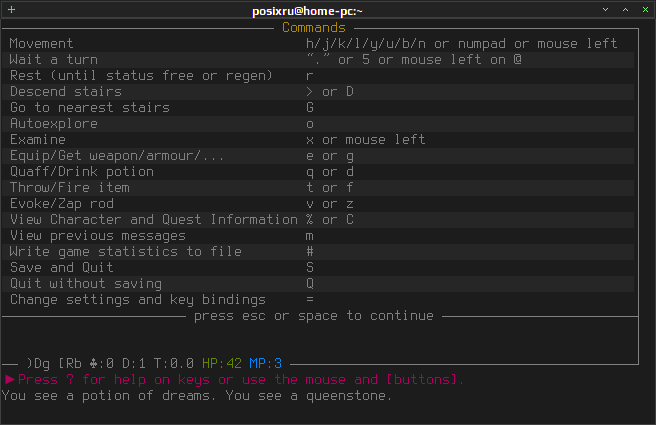
Task: Click the 'q or d' key binding
Action: (x=330, y=172)
